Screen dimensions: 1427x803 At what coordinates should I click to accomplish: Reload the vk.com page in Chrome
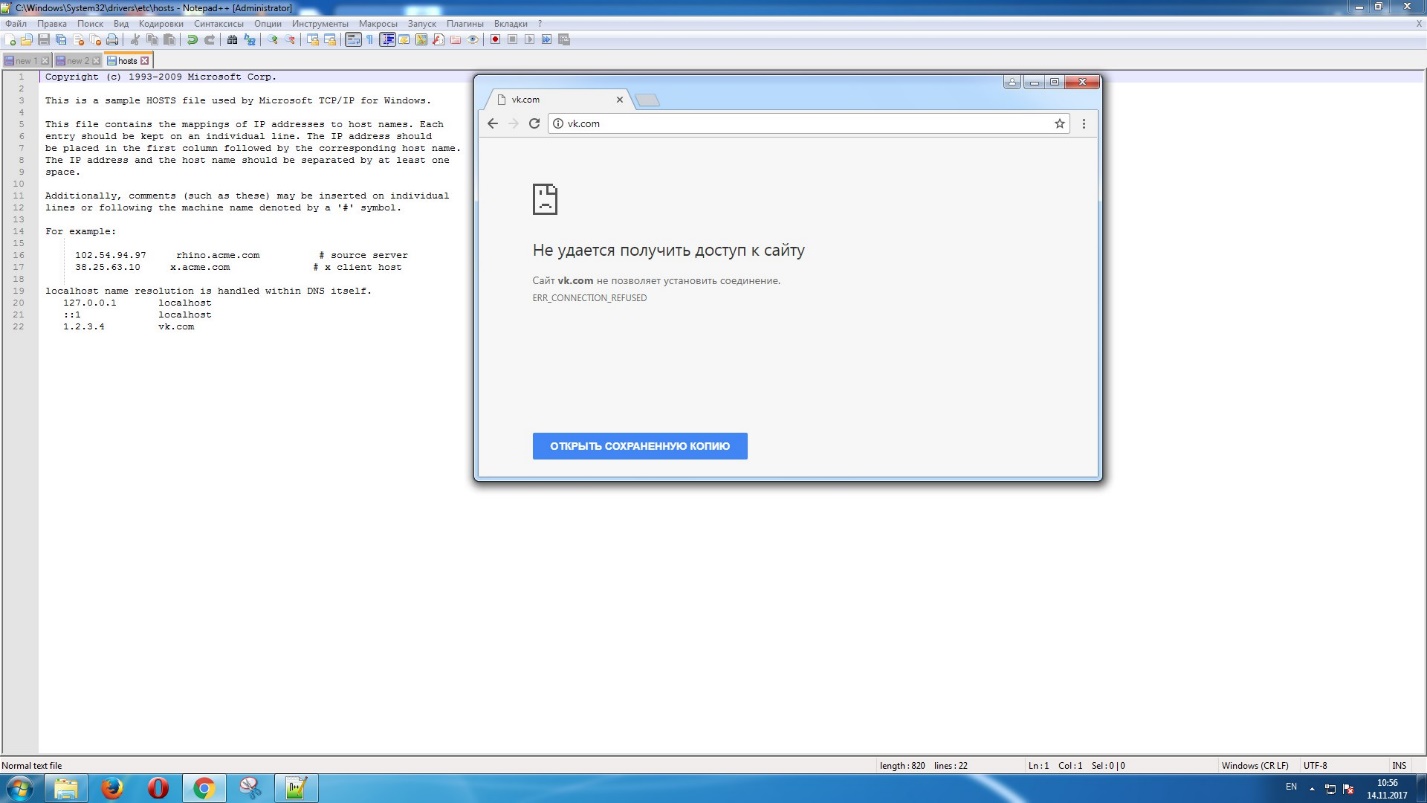tap(534, 123)
